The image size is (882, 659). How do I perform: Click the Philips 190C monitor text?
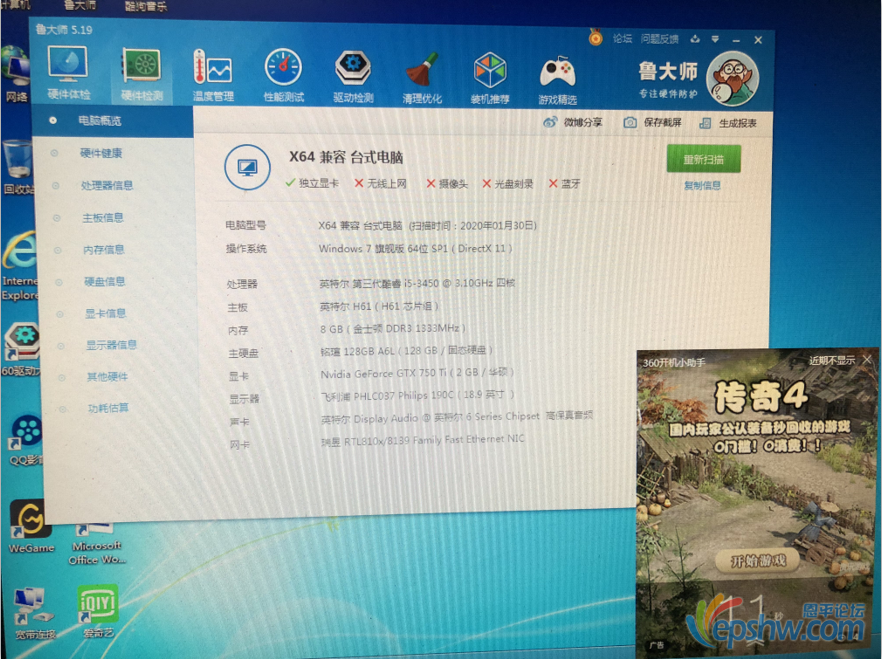418,395
